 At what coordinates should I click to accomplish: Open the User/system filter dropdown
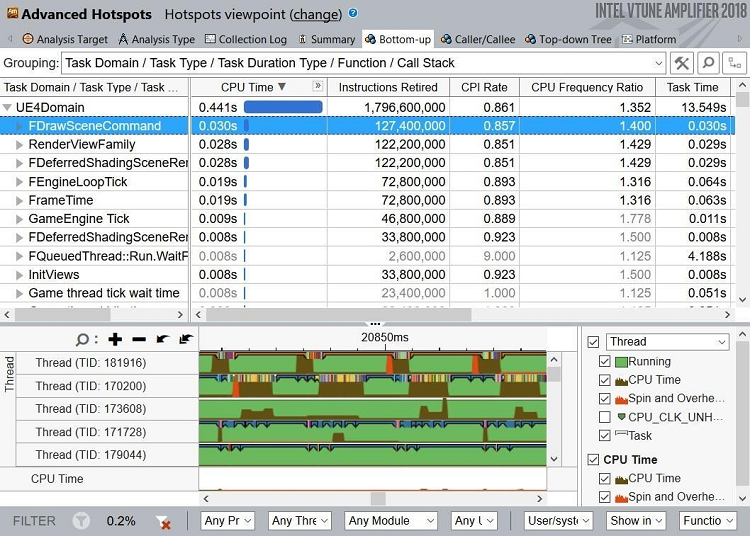tap(558, 521)
